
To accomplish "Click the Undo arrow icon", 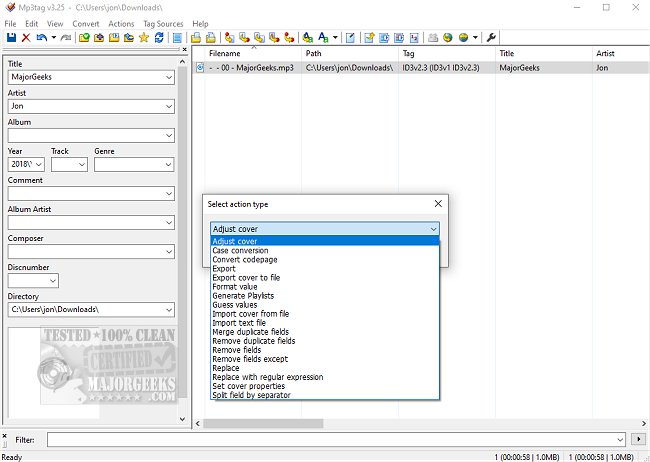I will [42, 38].
